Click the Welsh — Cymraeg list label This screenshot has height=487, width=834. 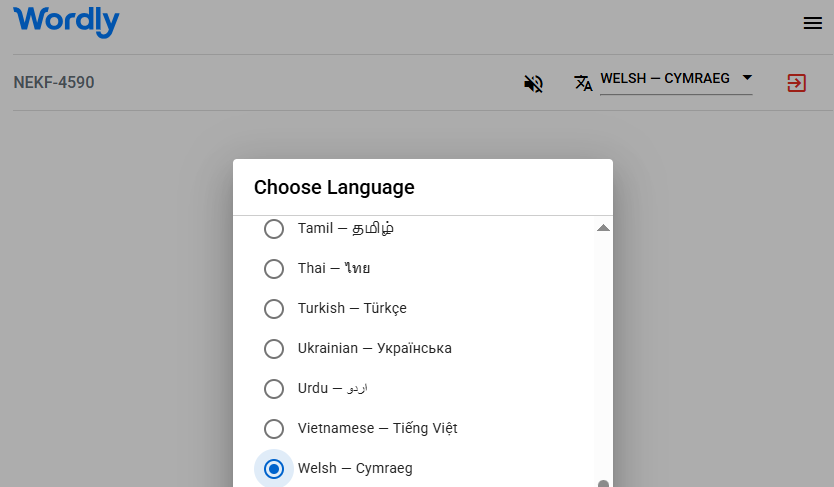(355, 468)
